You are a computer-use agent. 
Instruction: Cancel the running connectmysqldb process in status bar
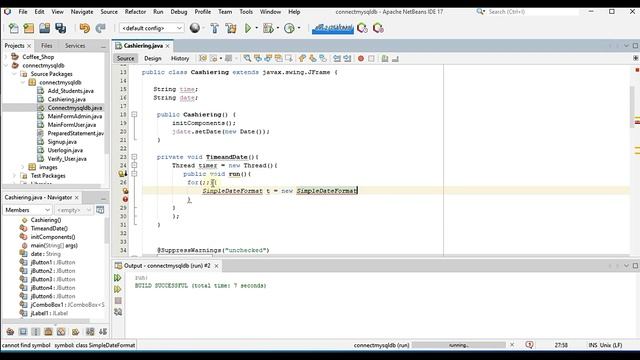[512, 345]
